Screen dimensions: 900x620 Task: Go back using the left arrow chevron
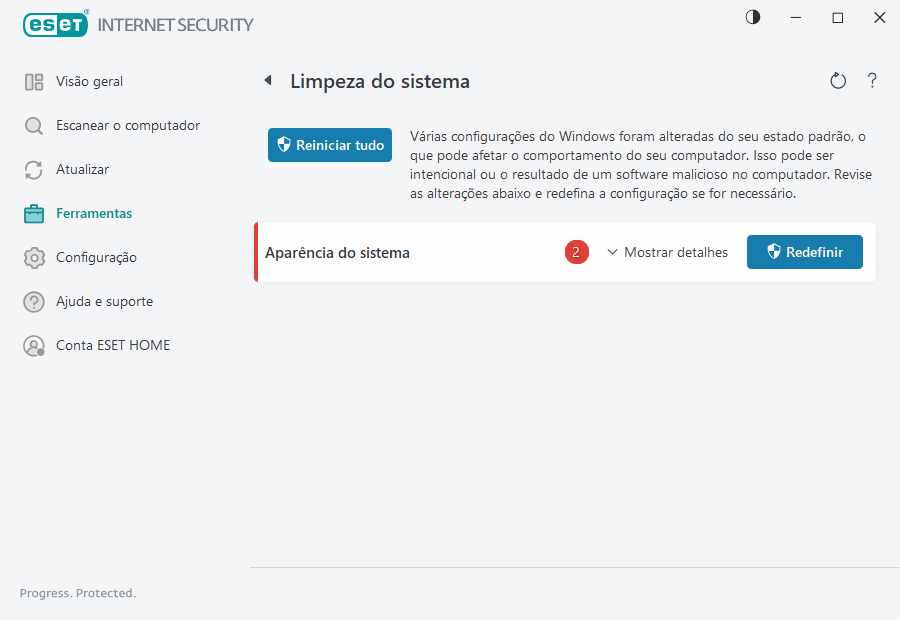(267, 80)
